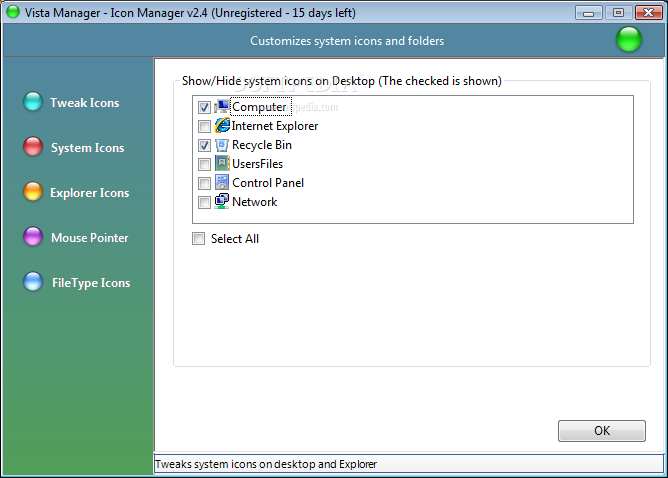Close the Icon Manager window
This screenshot has height=478, width=668.
coord(648,13)
